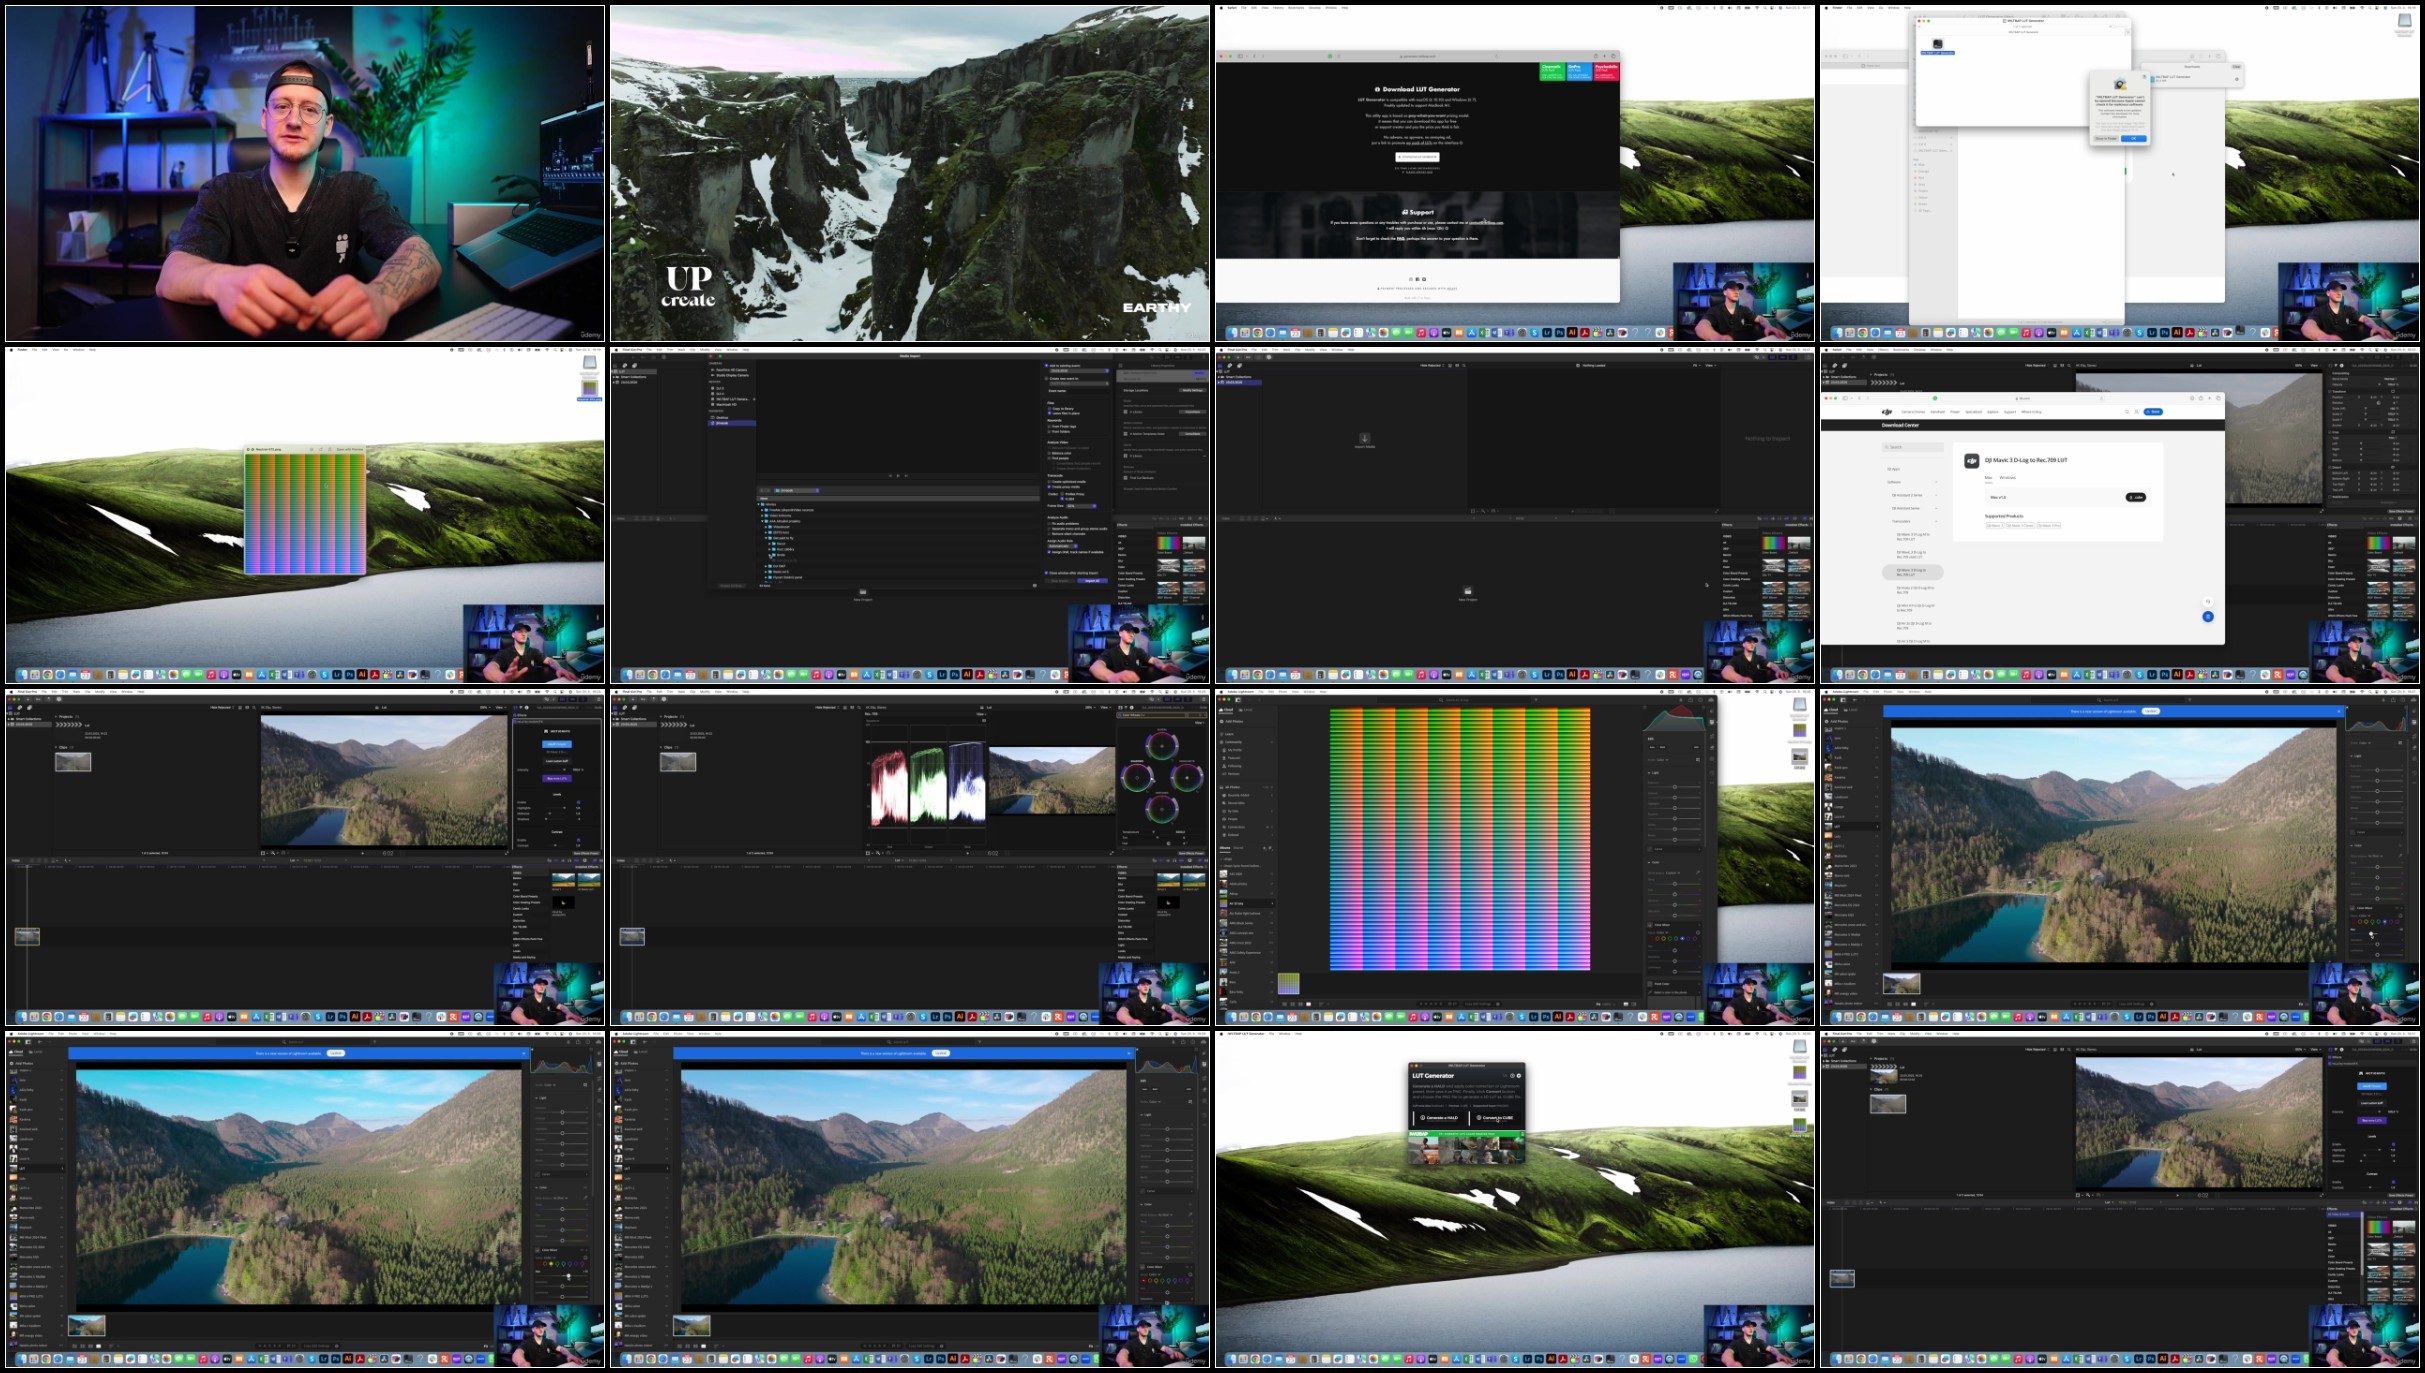Click the Neutral HALD PNG preview window on desktop
The width and height of the screenshot is (2425, 1373).
(x=305, y=510)
